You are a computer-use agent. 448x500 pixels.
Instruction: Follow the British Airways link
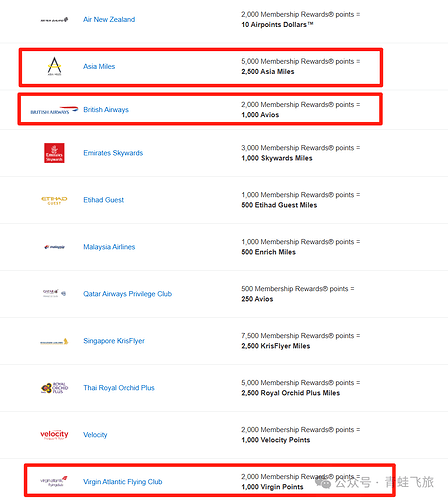pos(106,110)
